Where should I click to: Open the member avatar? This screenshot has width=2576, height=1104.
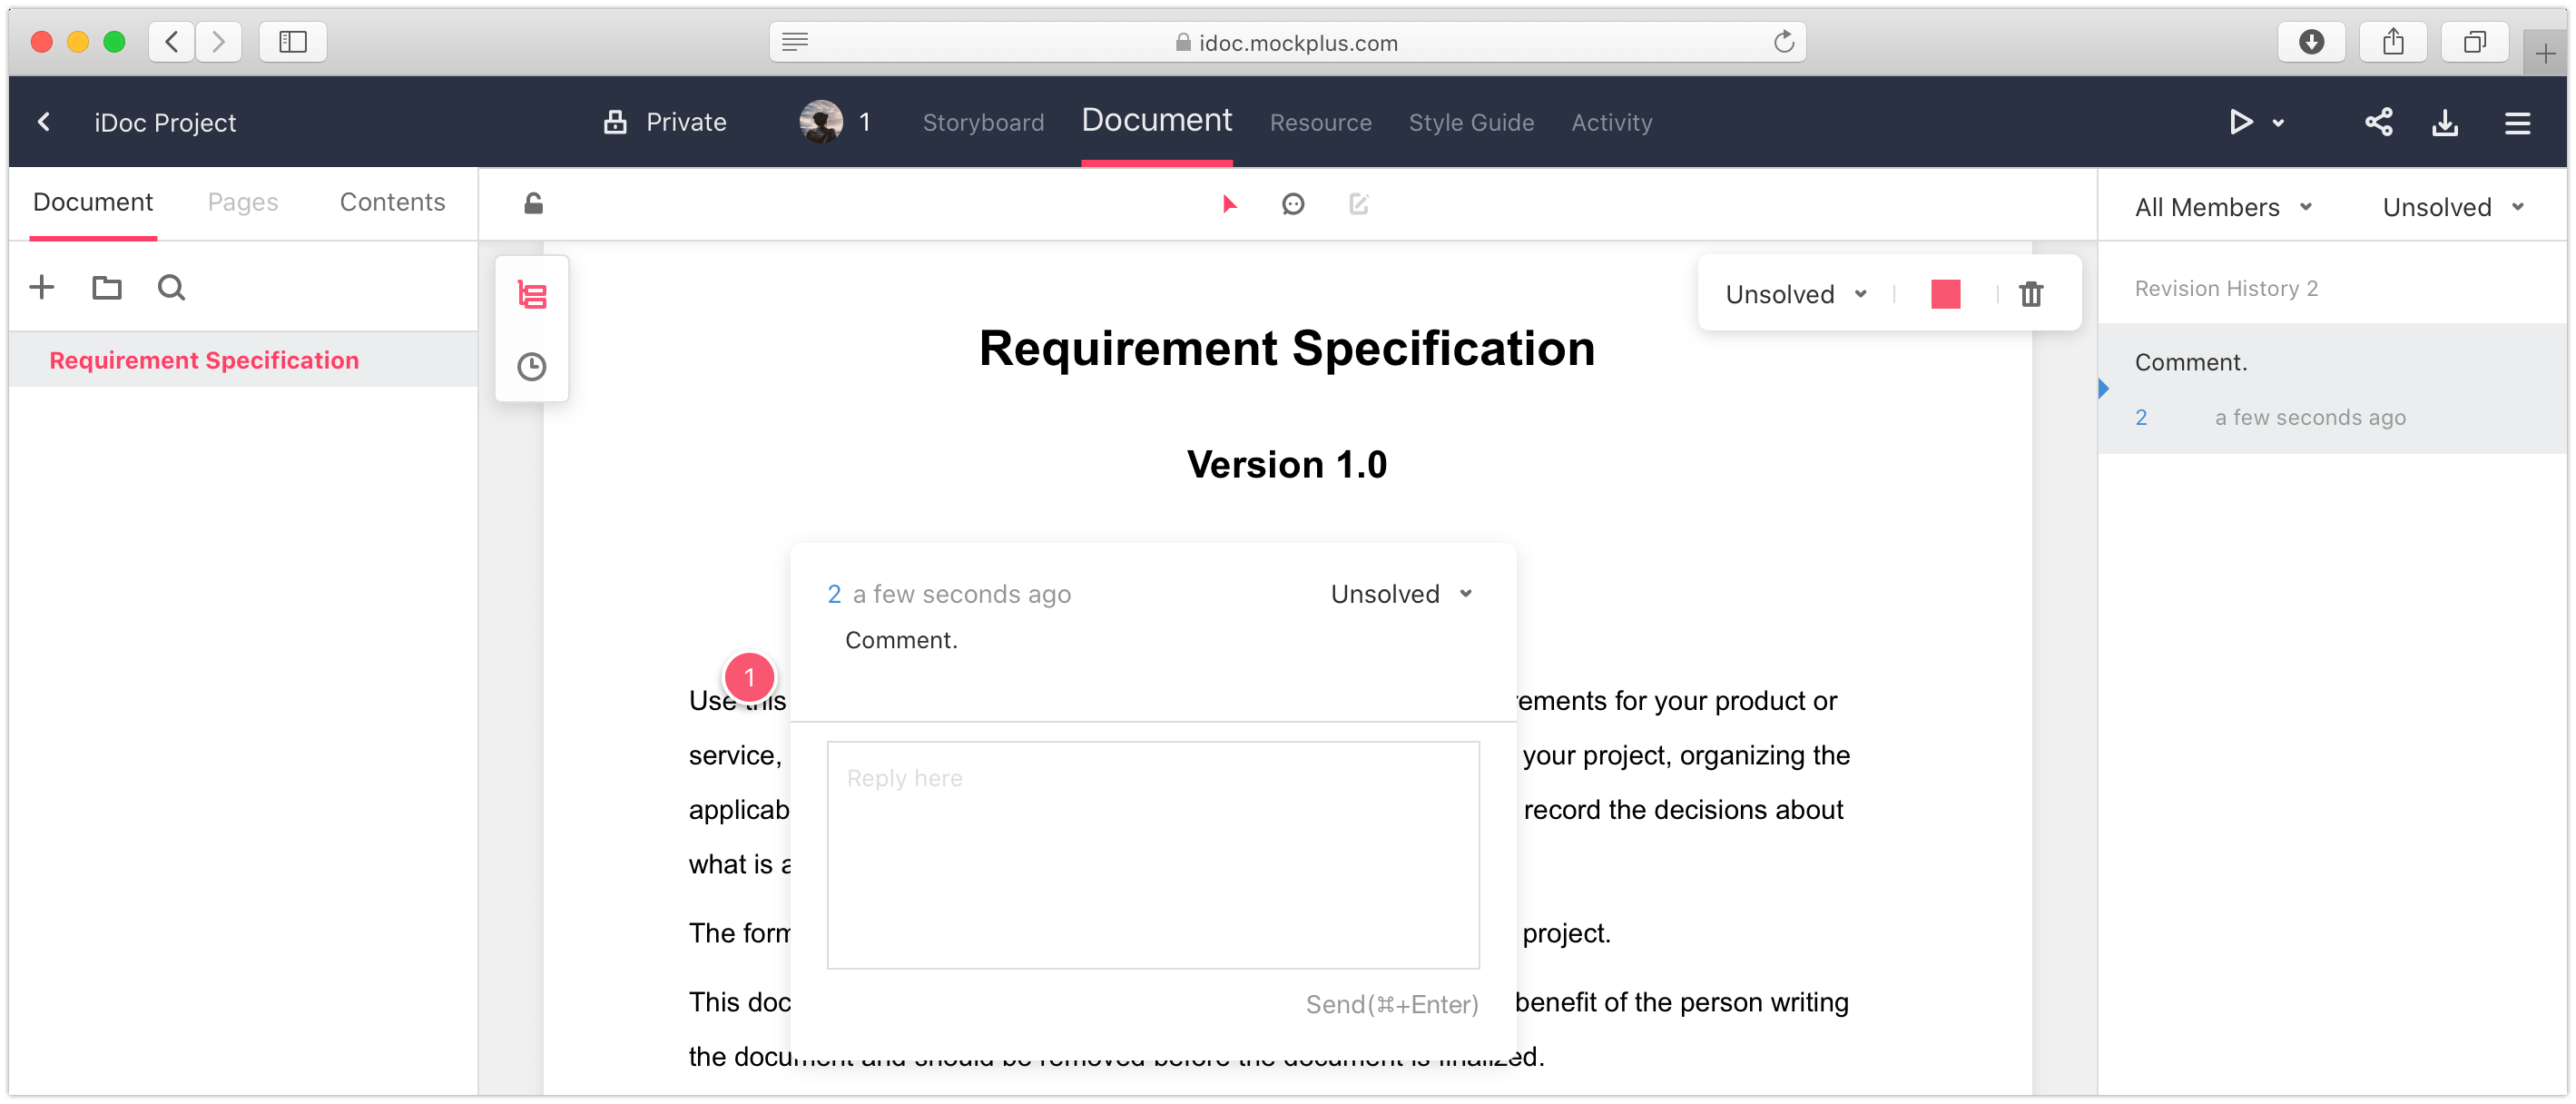point(821,122)
